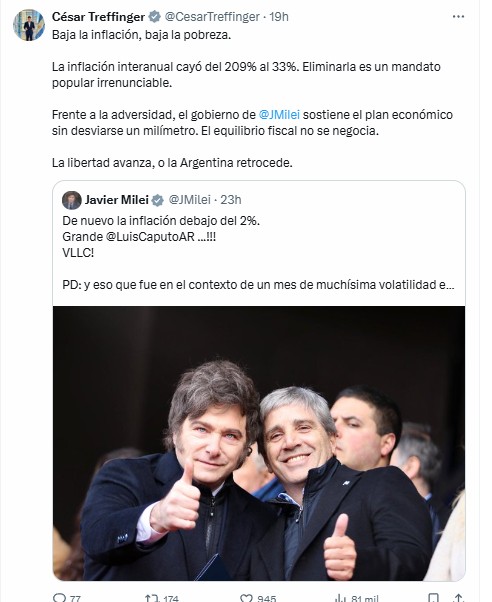492x602 pixels.
Task: Click Javier Milei's small avatar
Action: click(72, 200)
